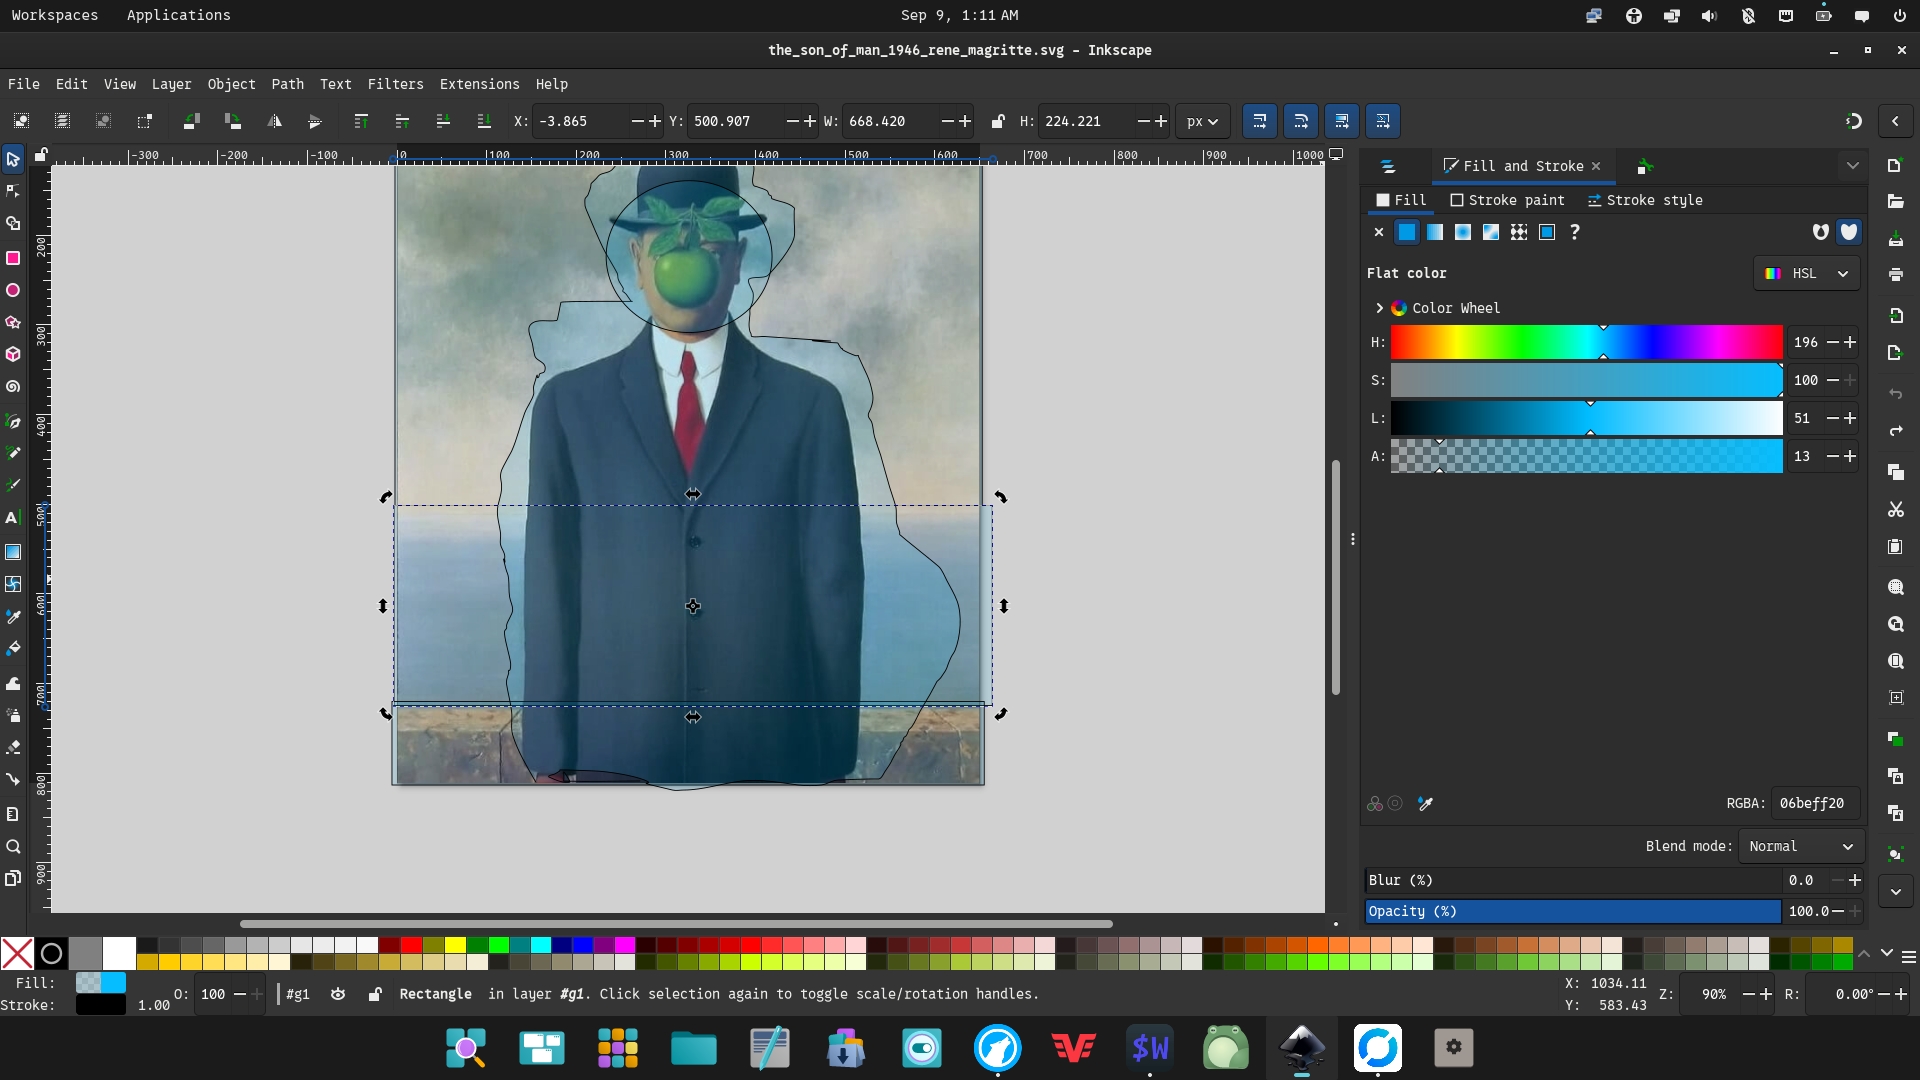
Task: Choose the linear gradient fill type
Action: (x=1435, y=232)
